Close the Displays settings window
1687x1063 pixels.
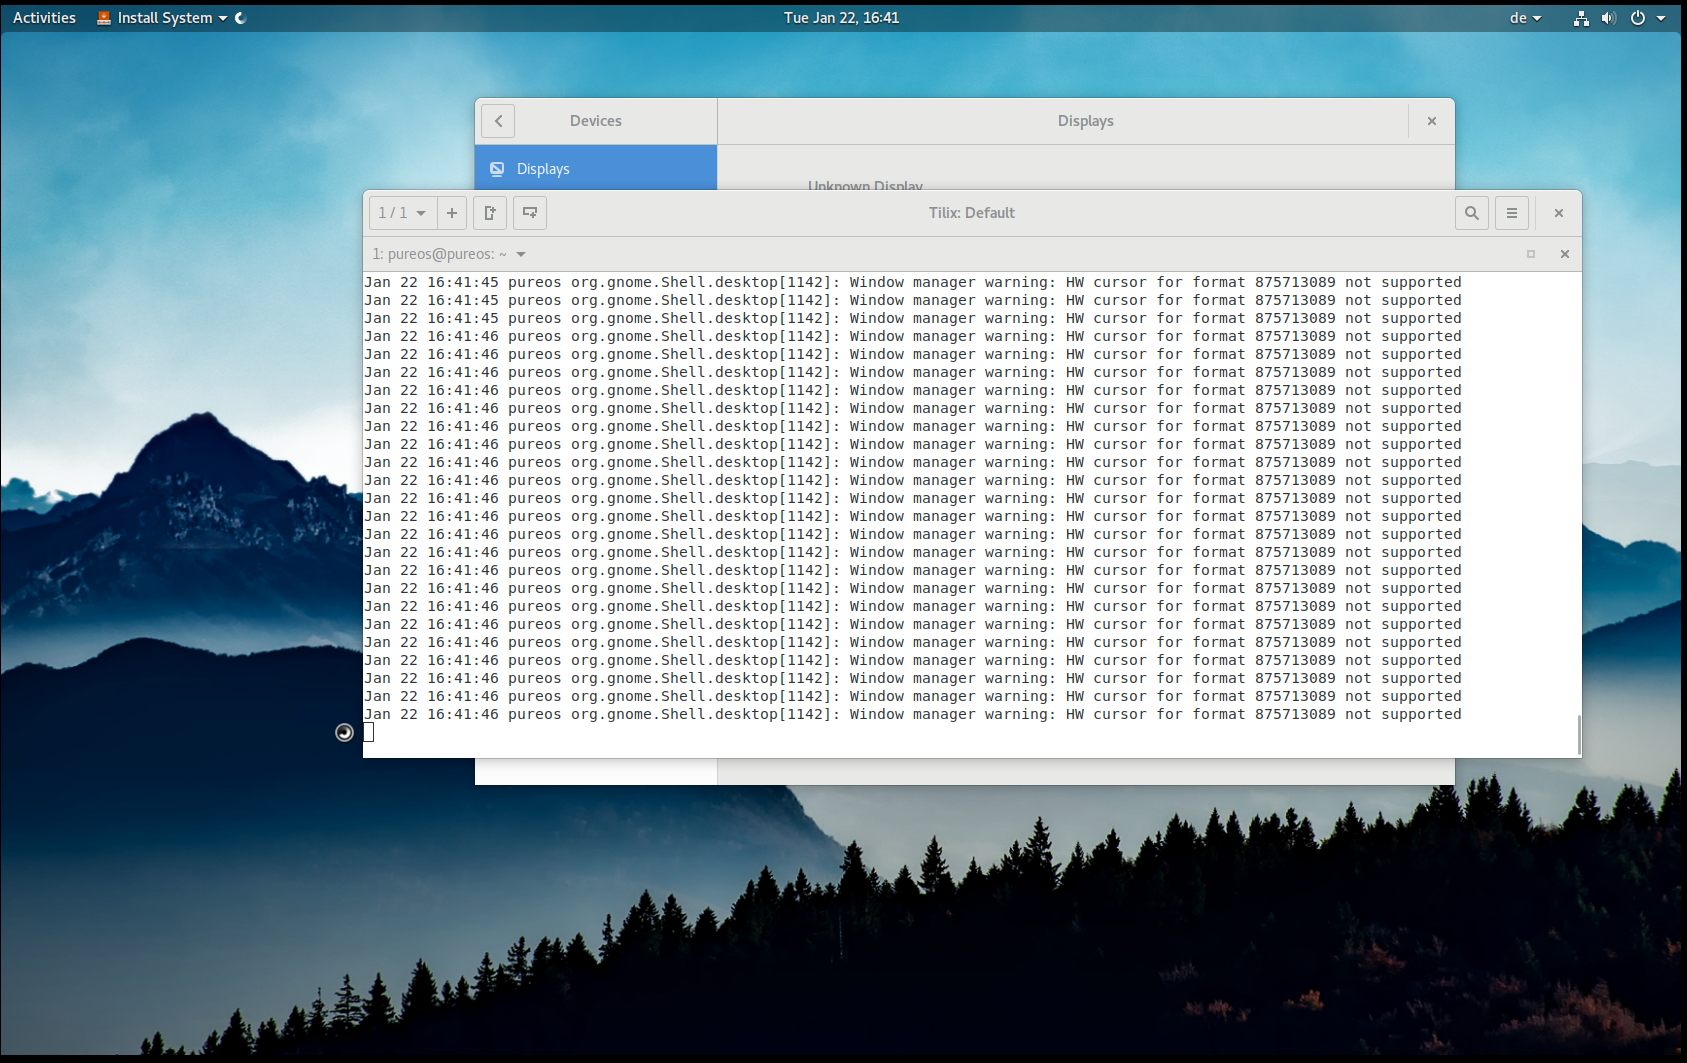(x=1431, y=121)
